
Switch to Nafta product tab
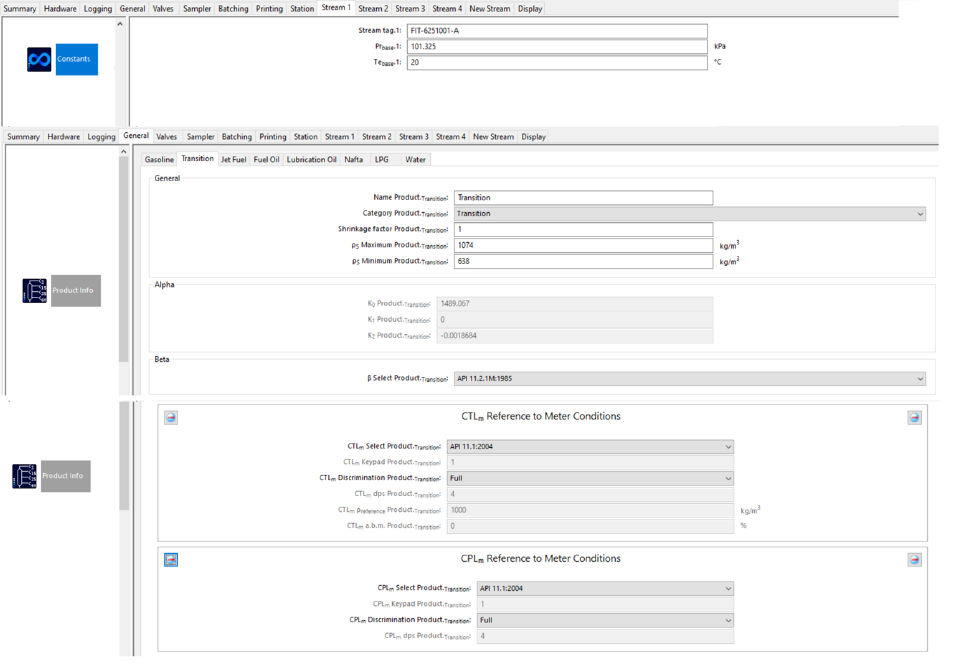pos(353,160)
